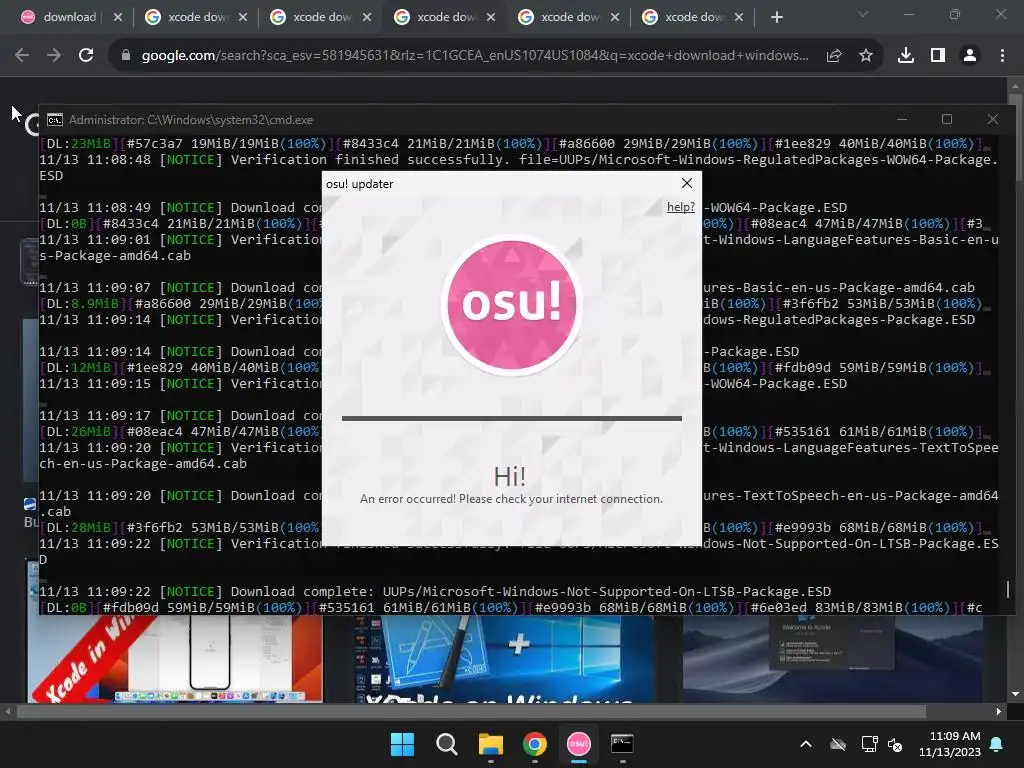Image resolution: width=1024 pixels, height=768 pixels.
Task: Open the Welcome to Xcode image thumbnail
Action: pos(833,659)
